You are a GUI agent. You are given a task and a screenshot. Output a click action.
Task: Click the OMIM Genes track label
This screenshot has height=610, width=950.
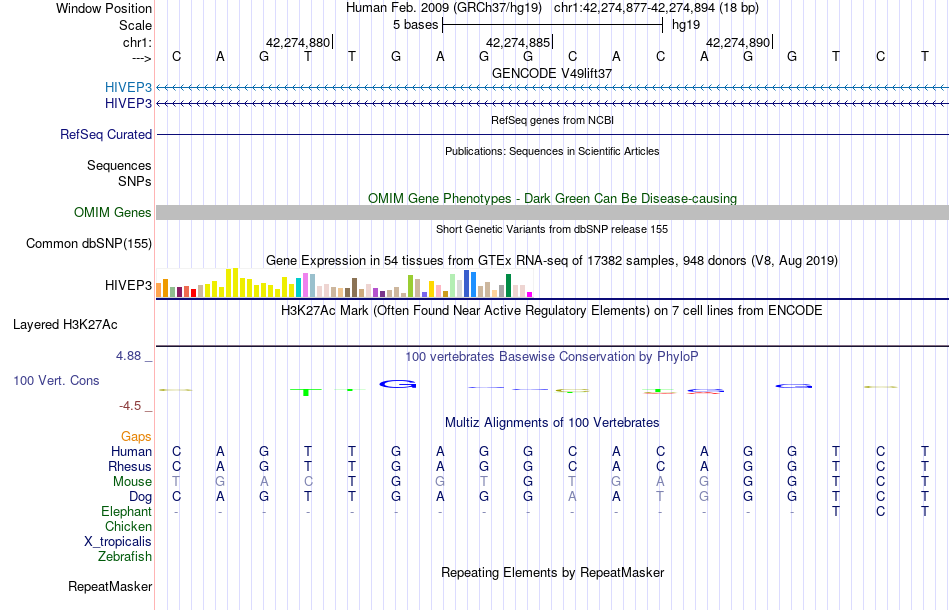pyautogui.click(x=113, y=213)
